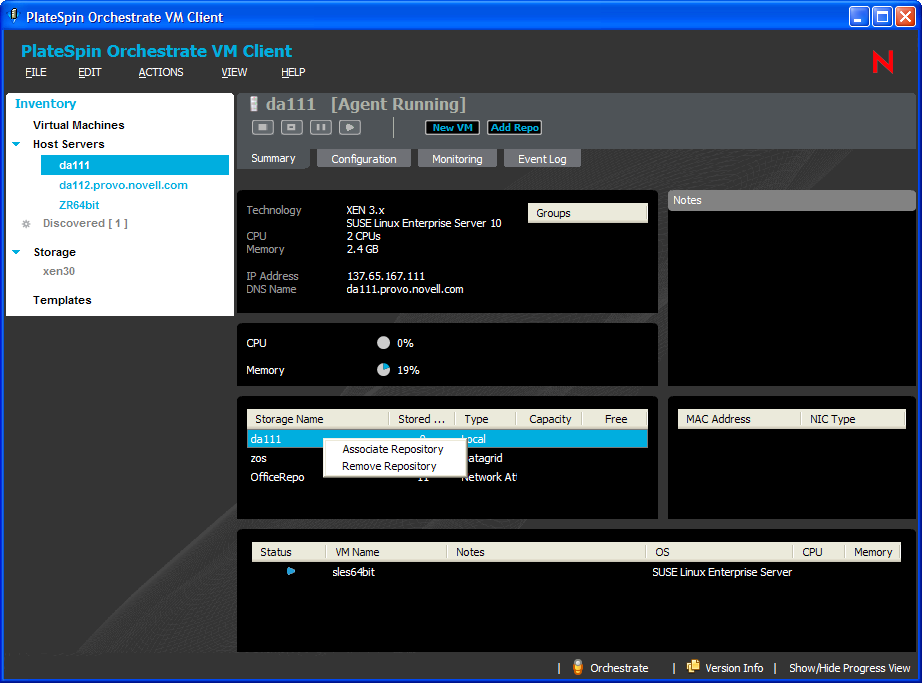Click the NIC Type column header
The height and width of the screenshot is (683, 922).
(853, 419)
